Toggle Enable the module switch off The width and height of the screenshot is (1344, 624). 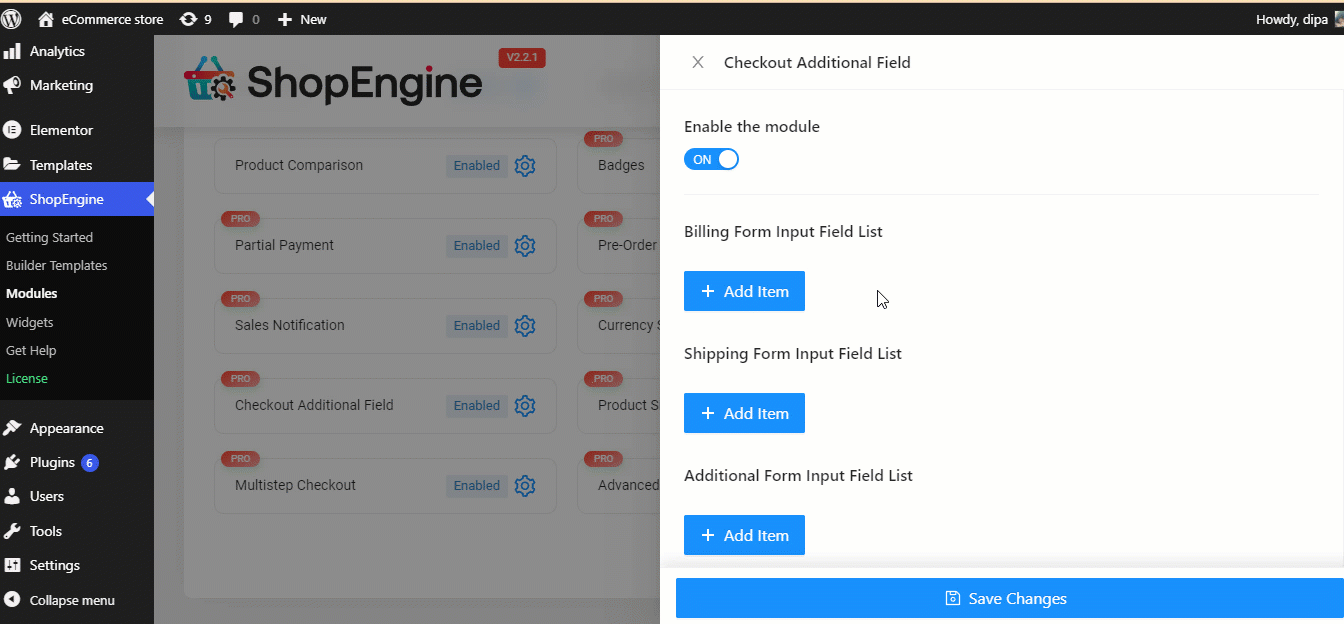[711, 159]
